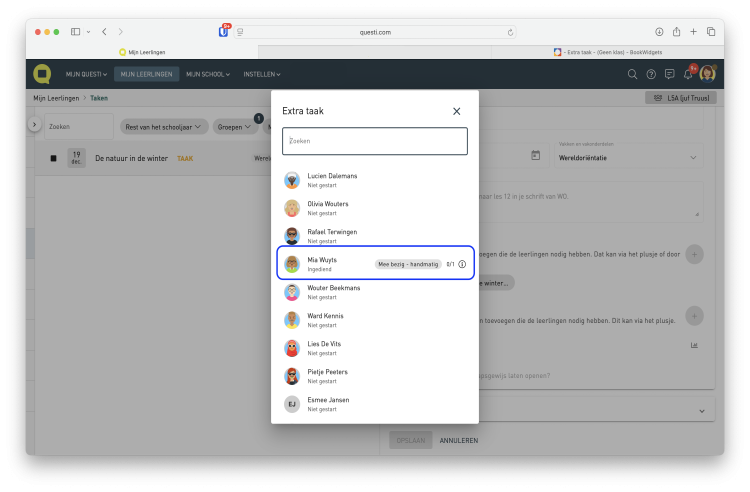750x492 pixels.
Task: Click Lucien Dalemans avatar
Action: pyautogui.click(x=292, y=180)
